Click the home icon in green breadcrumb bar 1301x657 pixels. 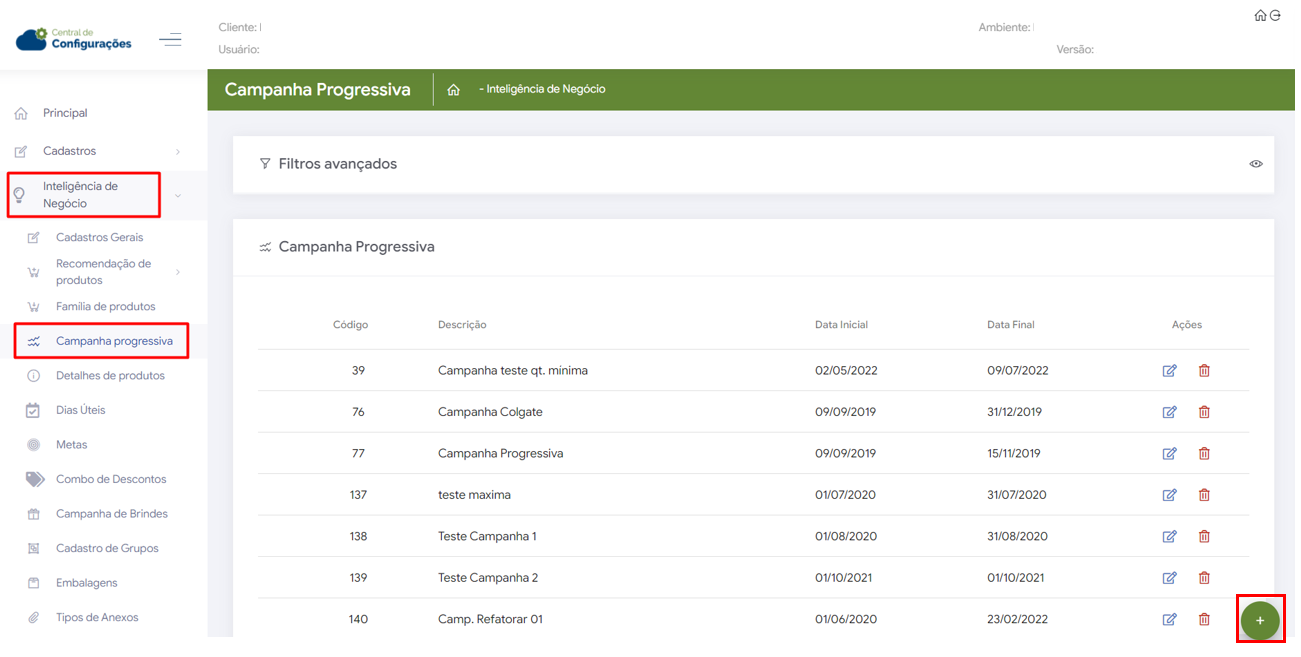pos(453,90)
